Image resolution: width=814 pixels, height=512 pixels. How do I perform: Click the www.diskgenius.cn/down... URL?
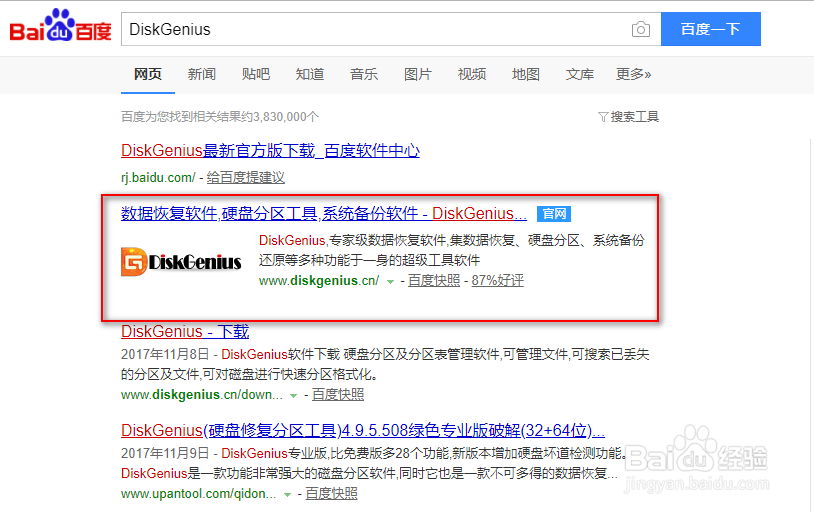tap(202, 395)
